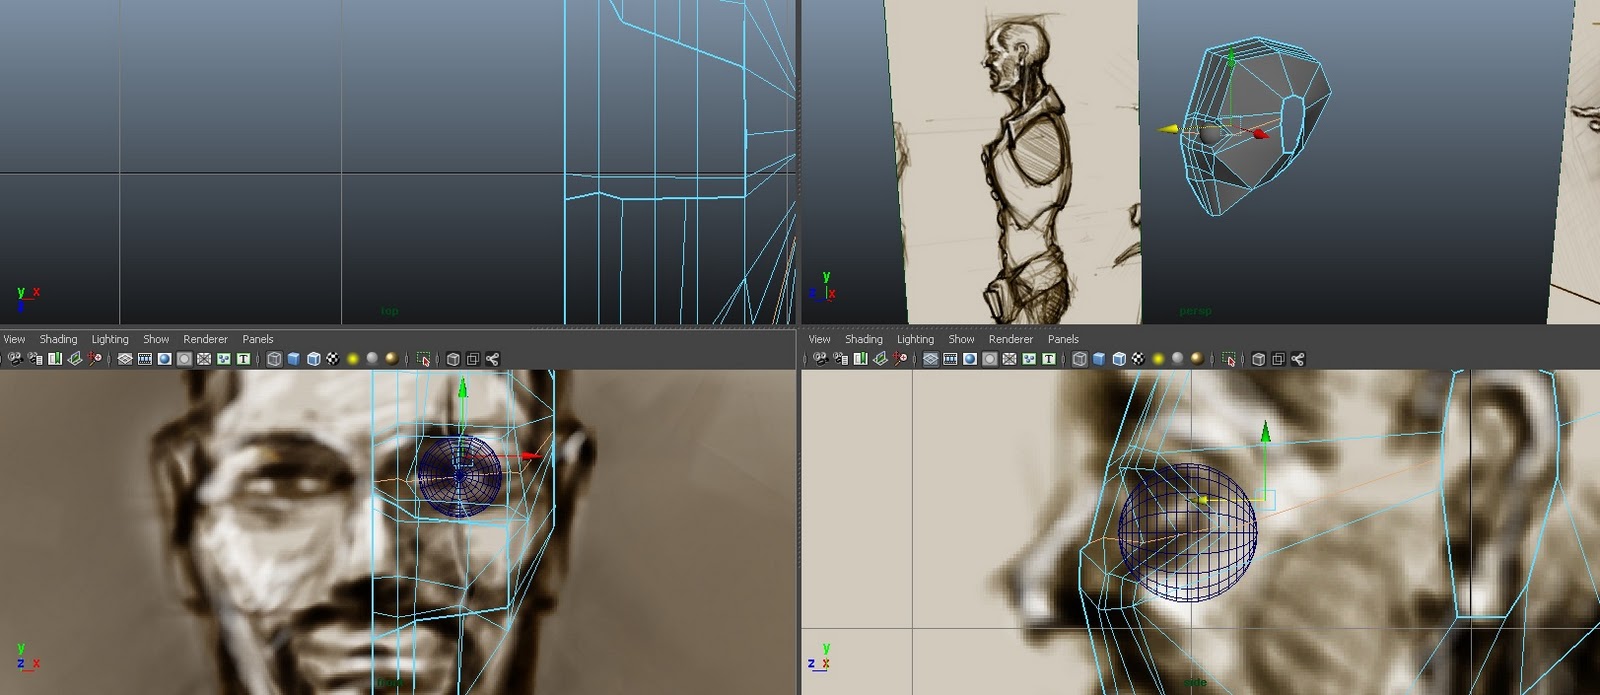
Task: Open Show menu in front view panel
Action: pos(156,339)
